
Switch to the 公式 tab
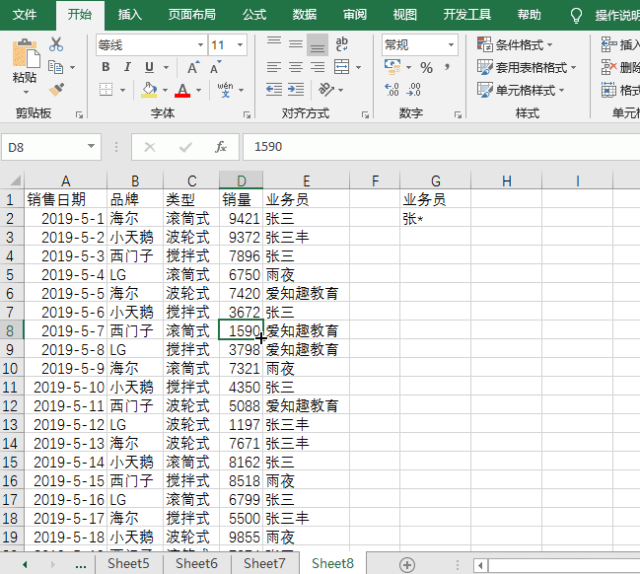(x=254, y=15)
